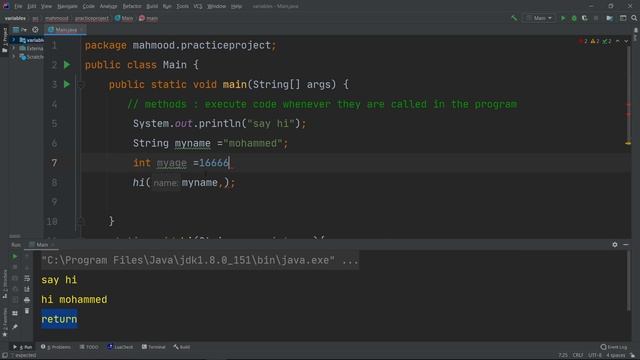Click the green Run button in toolbar
The image size is (640, 360).
pyautogui.click(x=563, y=18)
